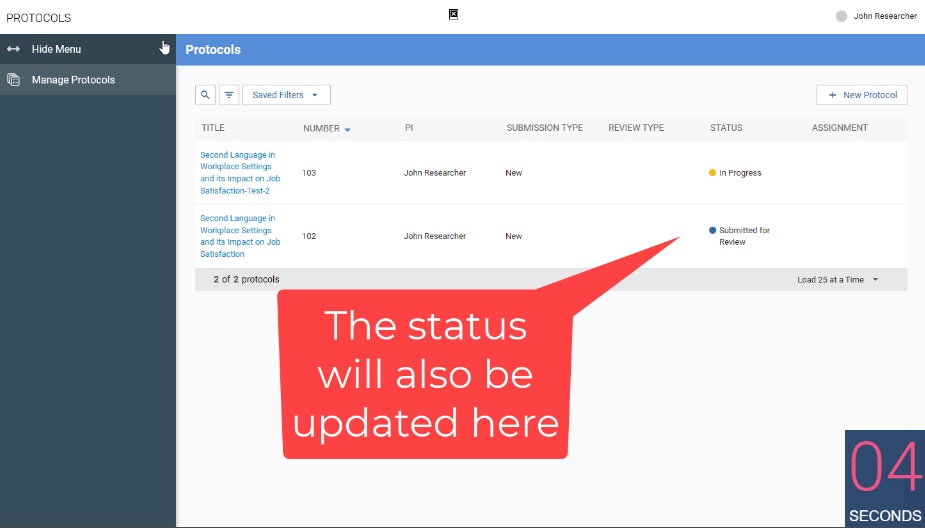This screenshot has width=925, height=528.
Task: Open the filter list icon
Action: [x=229, y=95]
